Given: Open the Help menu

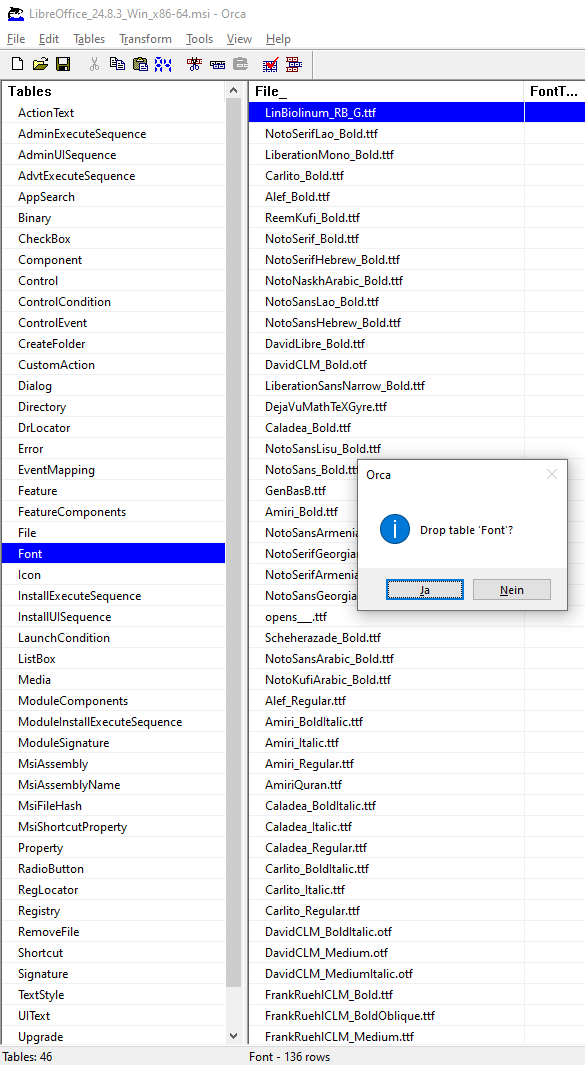Looking at the screenshot, I should coord(278,39).
